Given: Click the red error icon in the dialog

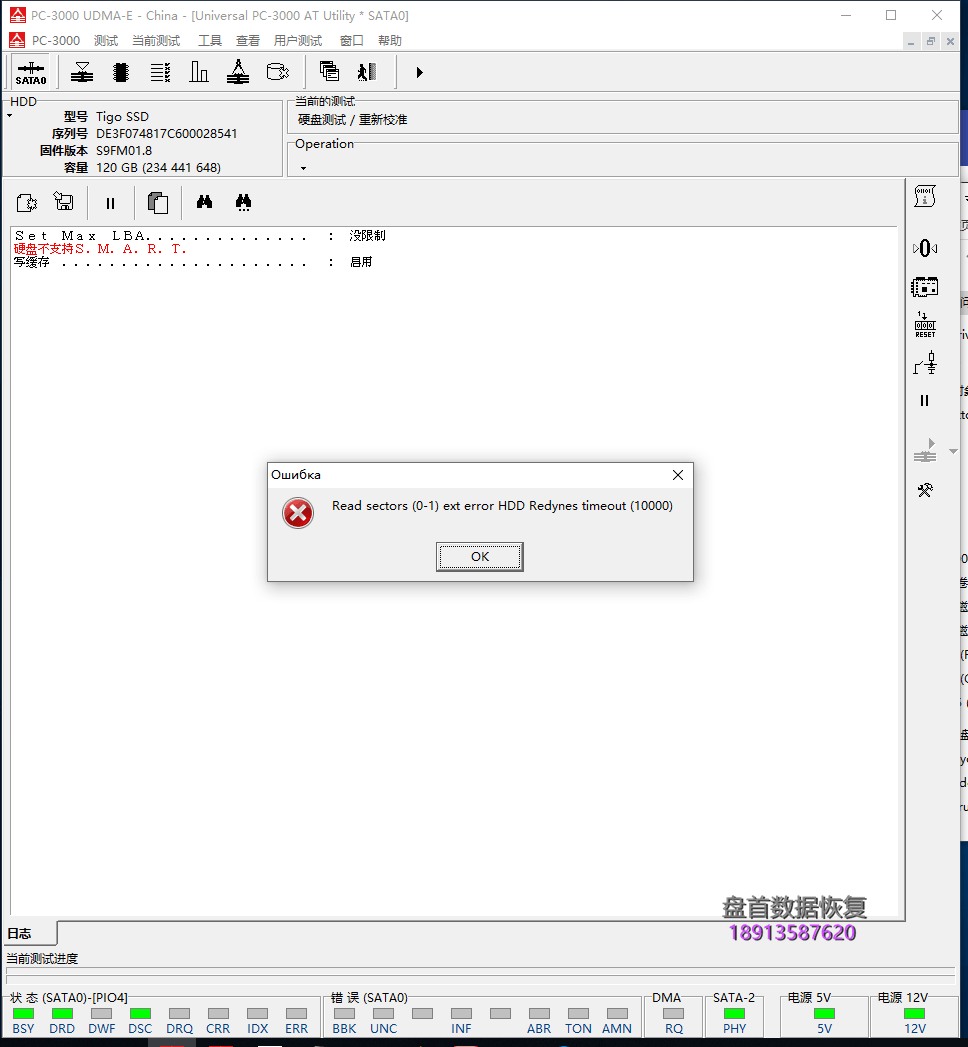Looking at the screenshot, I should click(298, 513).
